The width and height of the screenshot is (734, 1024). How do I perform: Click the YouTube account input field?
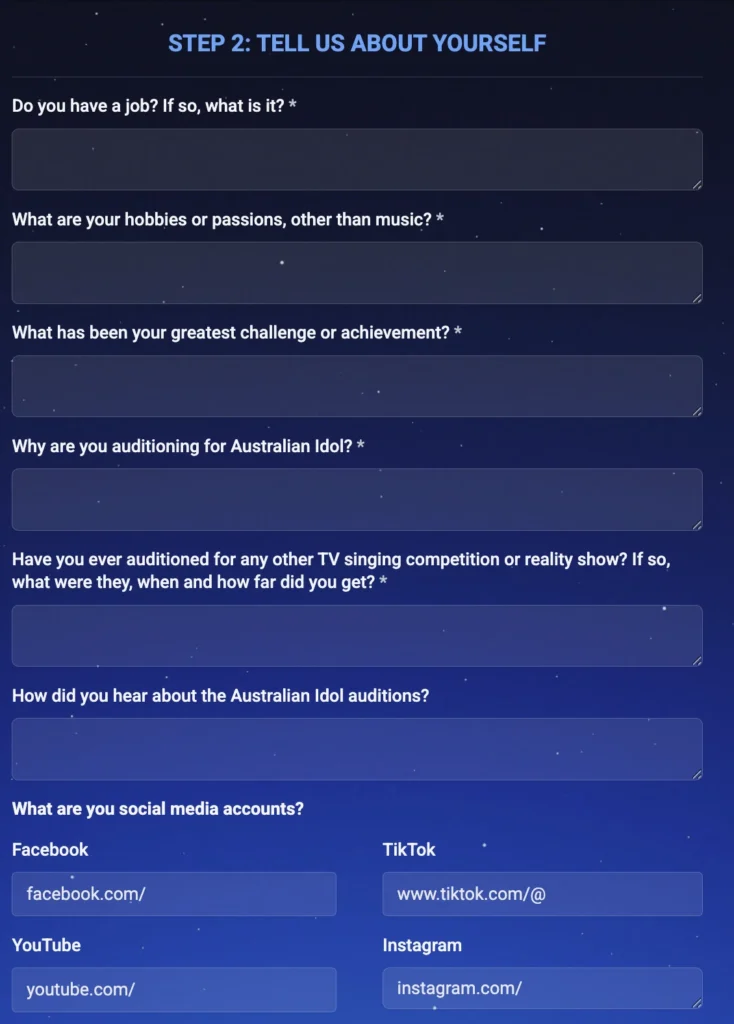point(174,989)
